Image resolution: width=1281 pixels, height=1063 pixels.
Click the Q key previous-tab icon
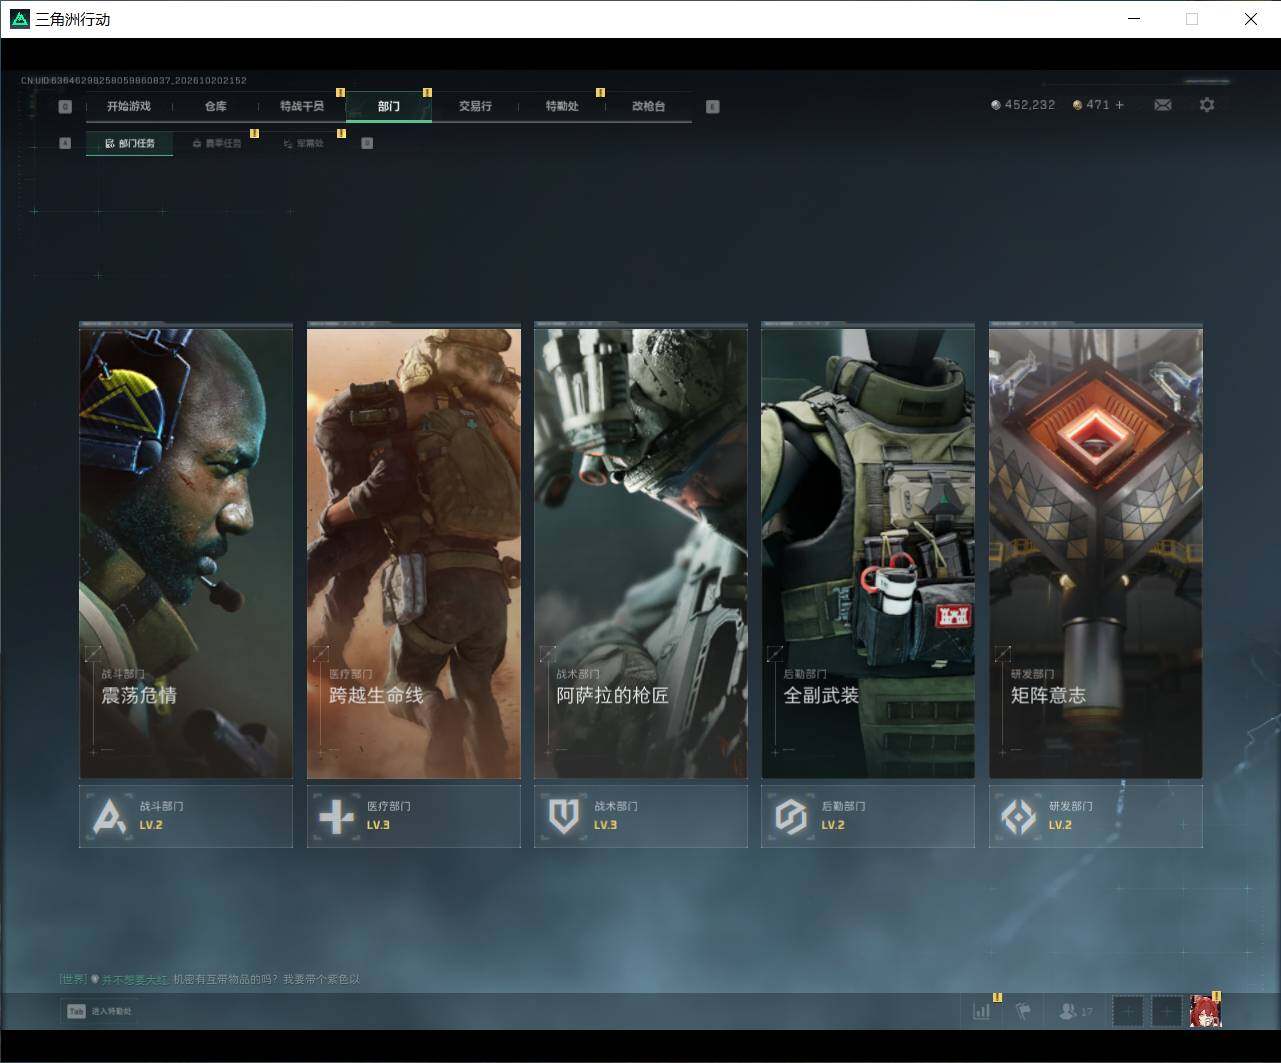tap(65, 107)
